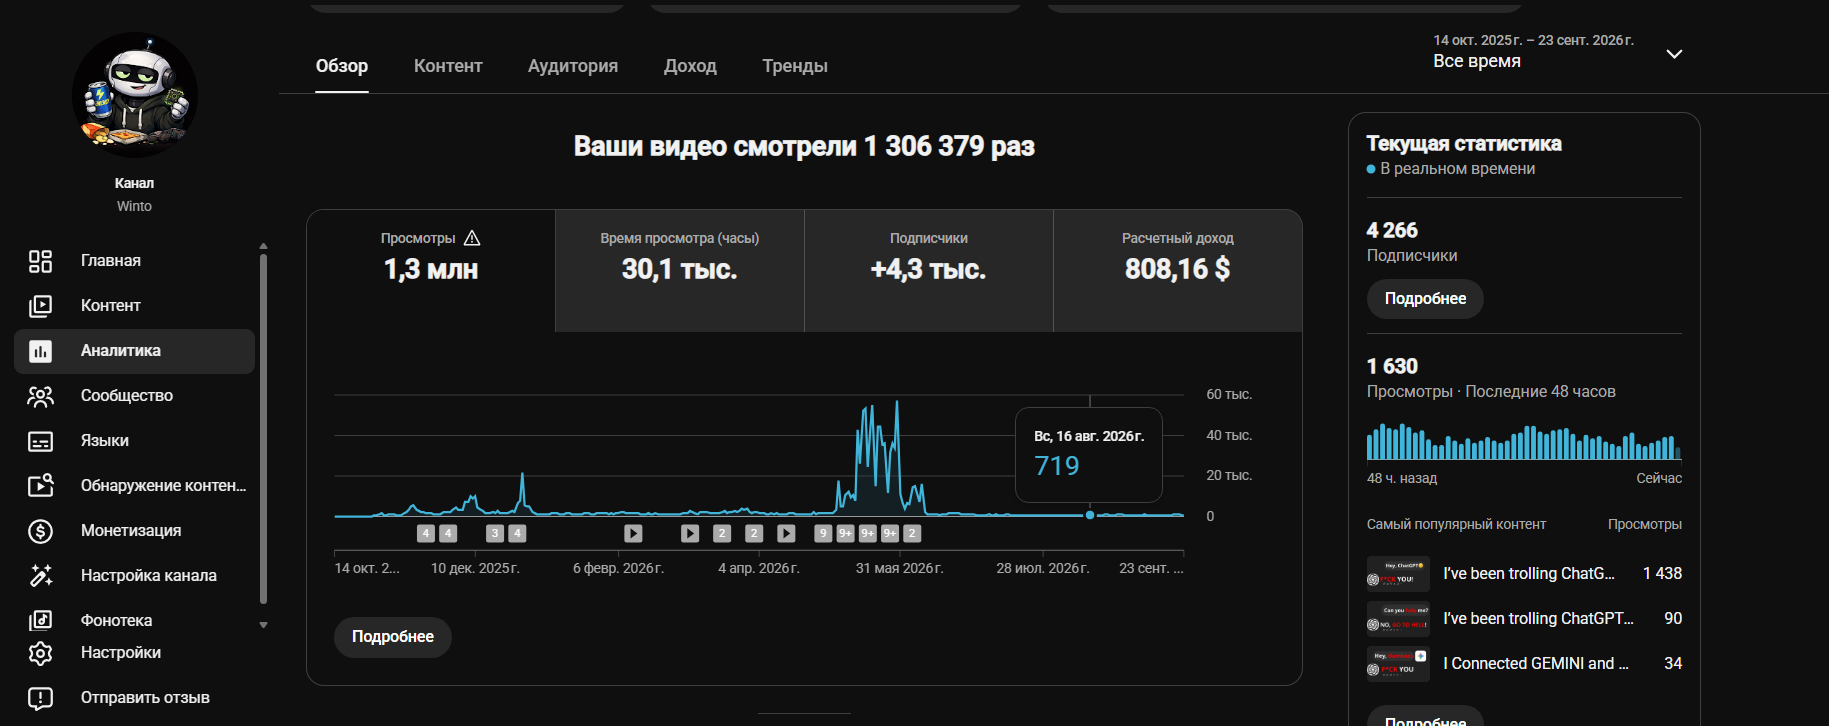
Task: Click the warning triangle beside Просмотры
Action: (472, 238)
